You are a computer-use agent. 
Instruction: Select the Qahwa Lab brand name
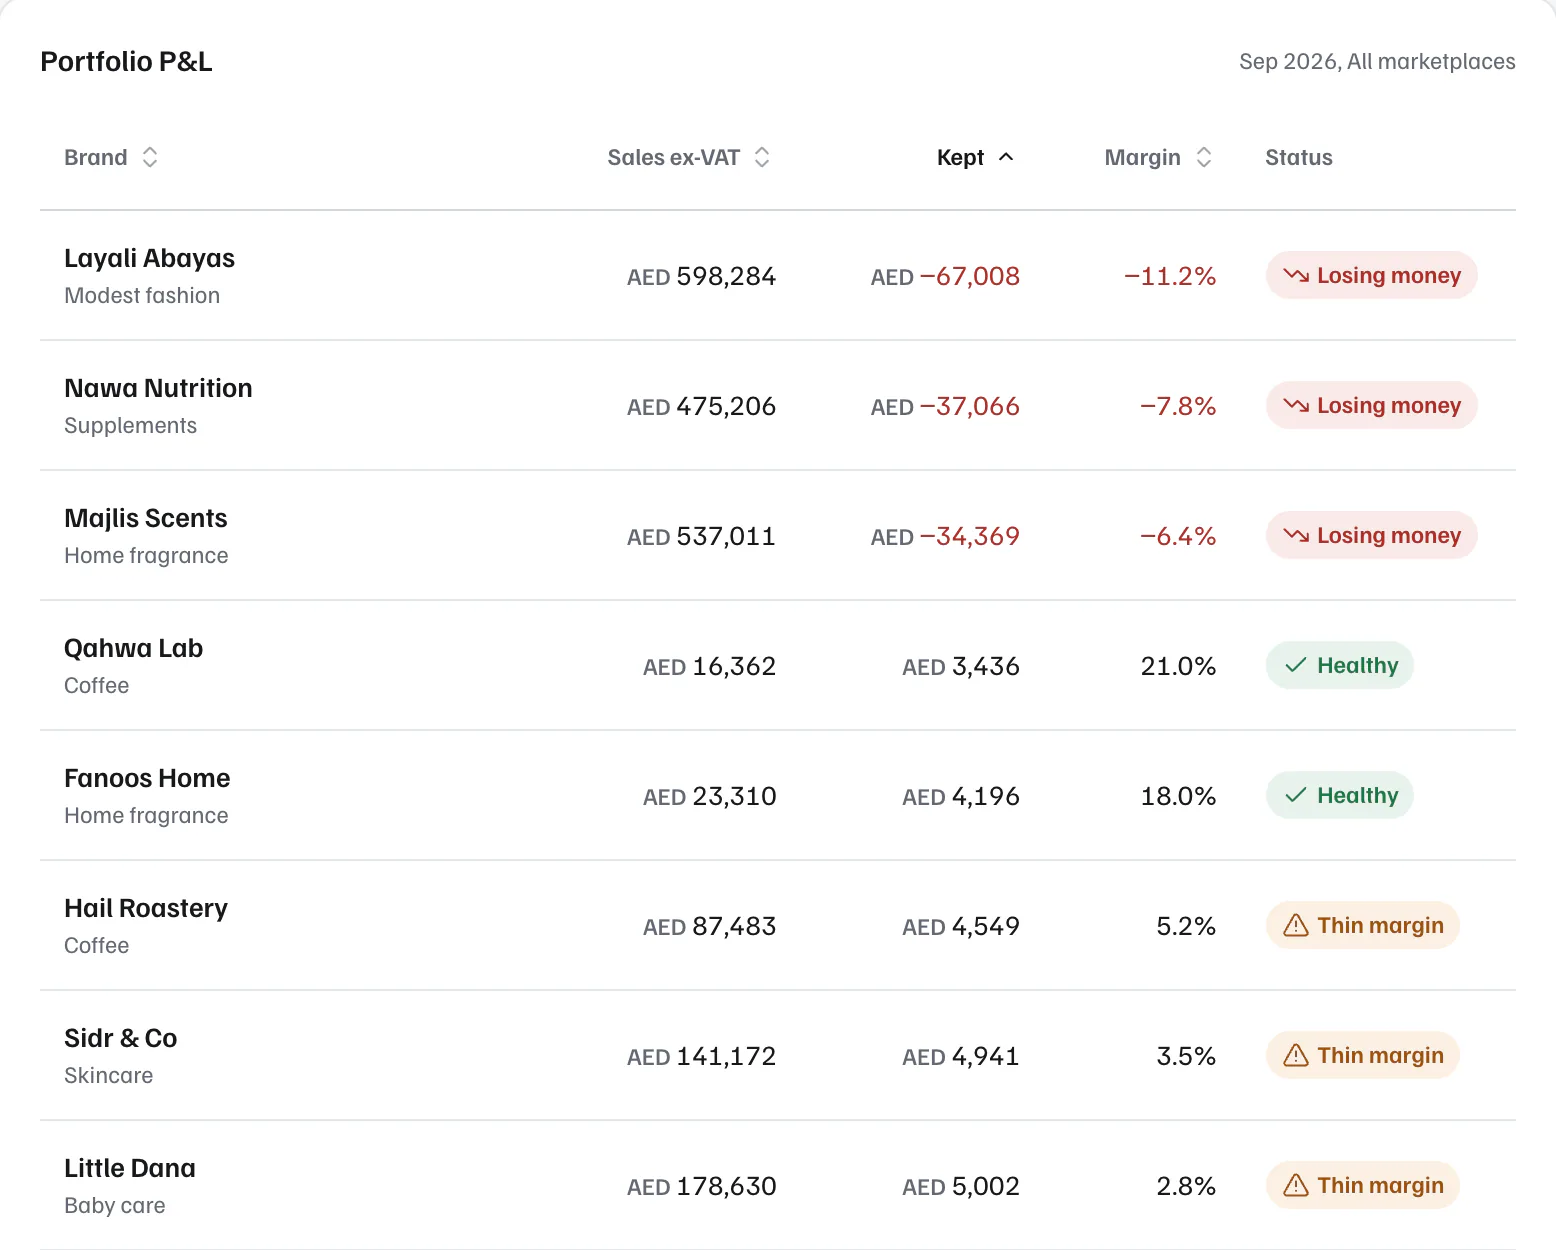pyautogui.click(x=134, y=648)
